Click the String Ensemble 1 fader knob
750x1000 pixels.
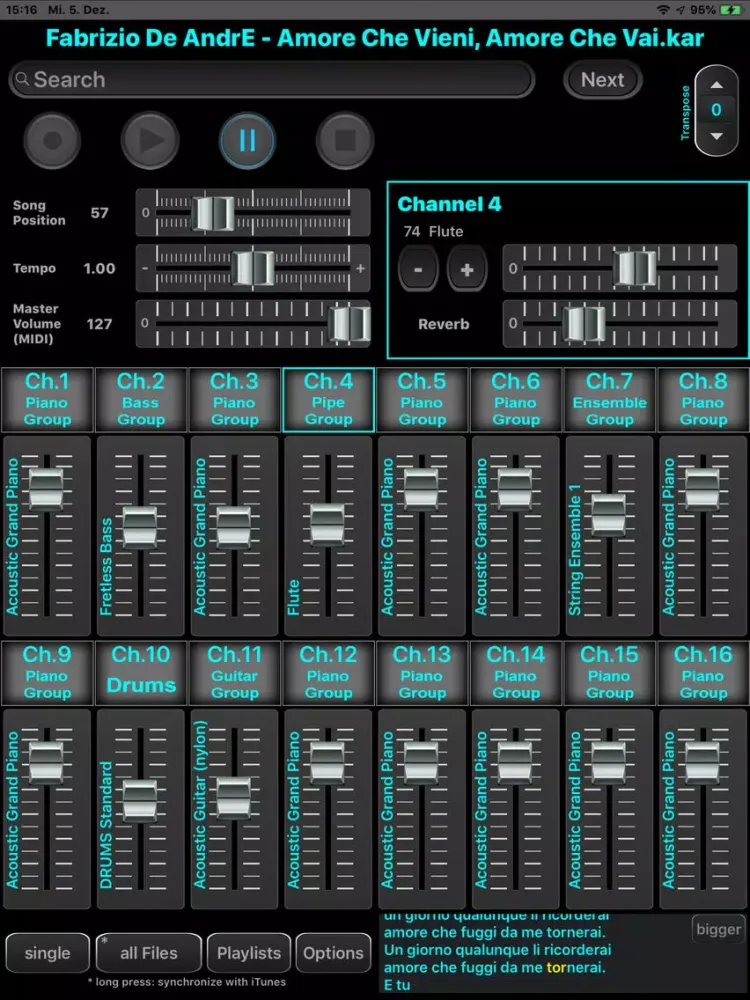pyautogui.click(x=608, y=515)
